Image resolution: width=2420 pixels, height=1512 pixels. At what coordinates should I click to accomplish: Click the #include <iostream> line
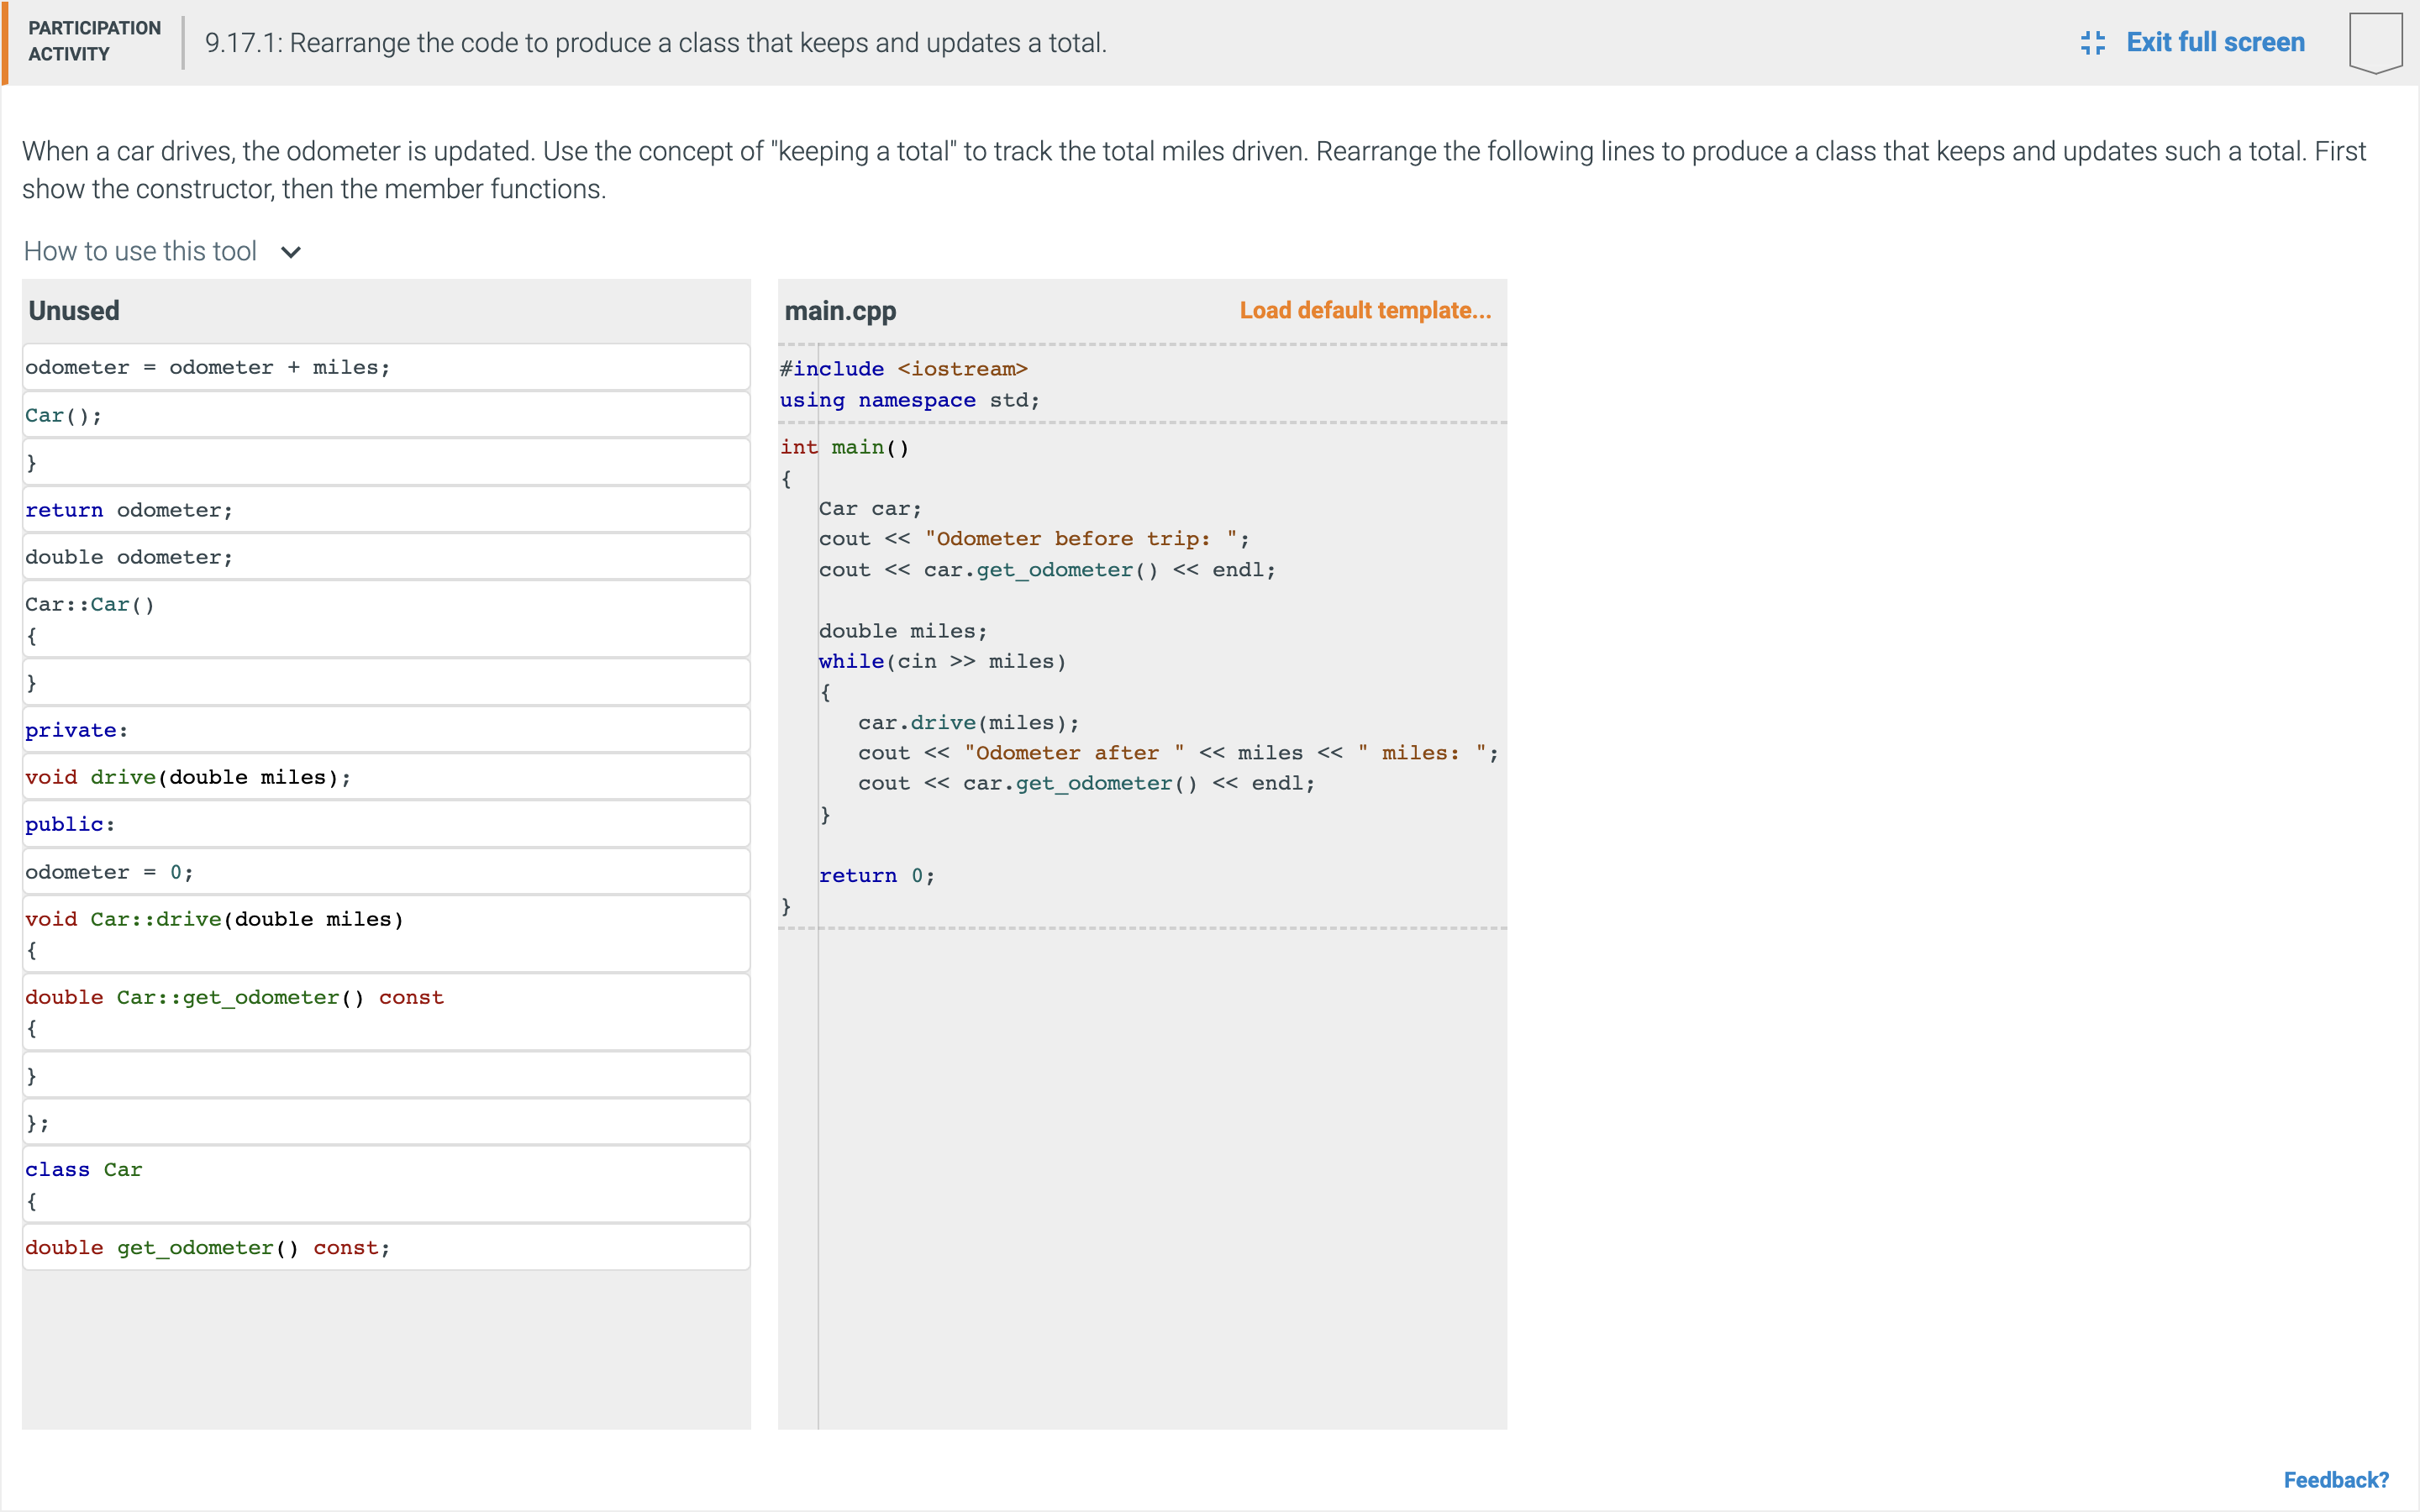point(903,369)
